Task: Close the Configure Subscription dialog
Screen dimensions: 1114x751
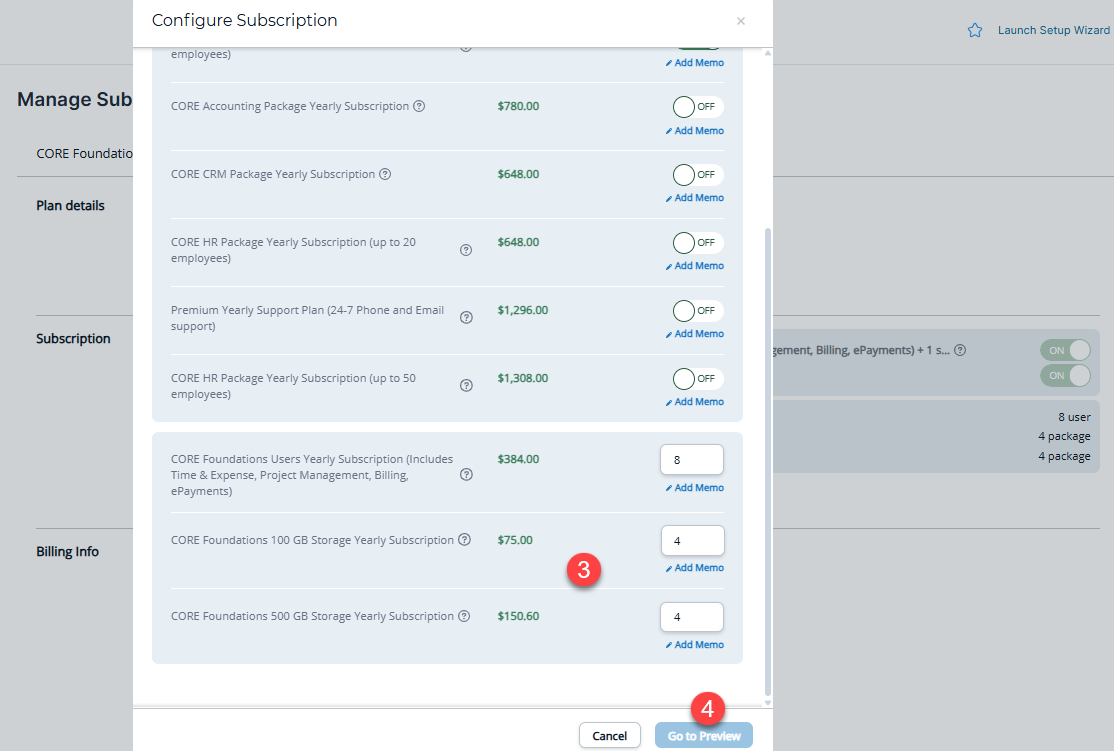Action: point(741,21)
